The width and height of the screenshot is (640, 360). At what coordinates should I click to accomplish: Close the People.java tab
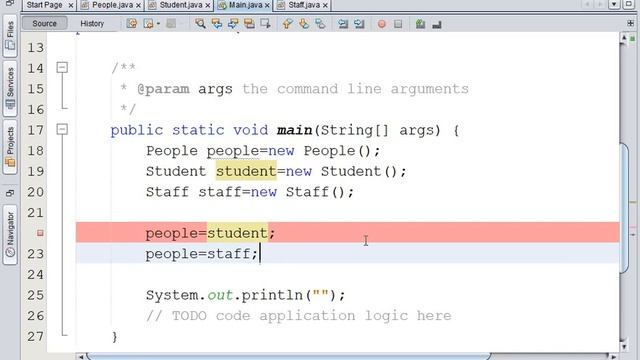[x=138, y=5]
